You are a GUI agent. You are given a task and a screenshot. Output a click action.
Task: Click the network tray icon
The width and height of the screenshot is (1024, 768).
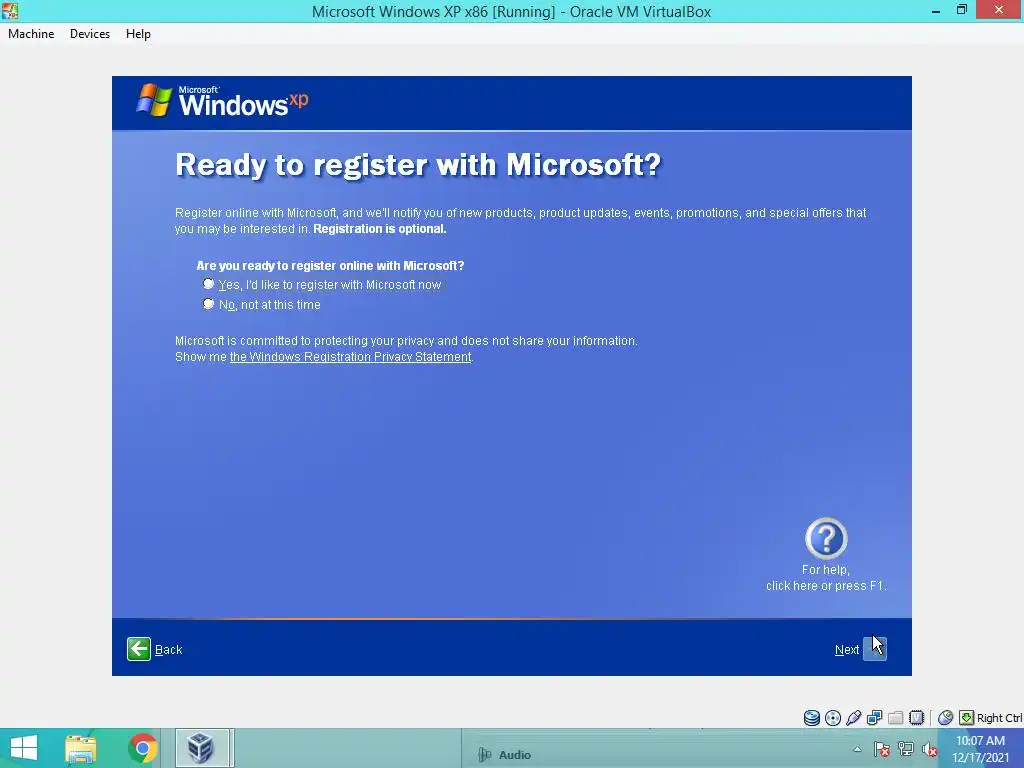point(906,749)
